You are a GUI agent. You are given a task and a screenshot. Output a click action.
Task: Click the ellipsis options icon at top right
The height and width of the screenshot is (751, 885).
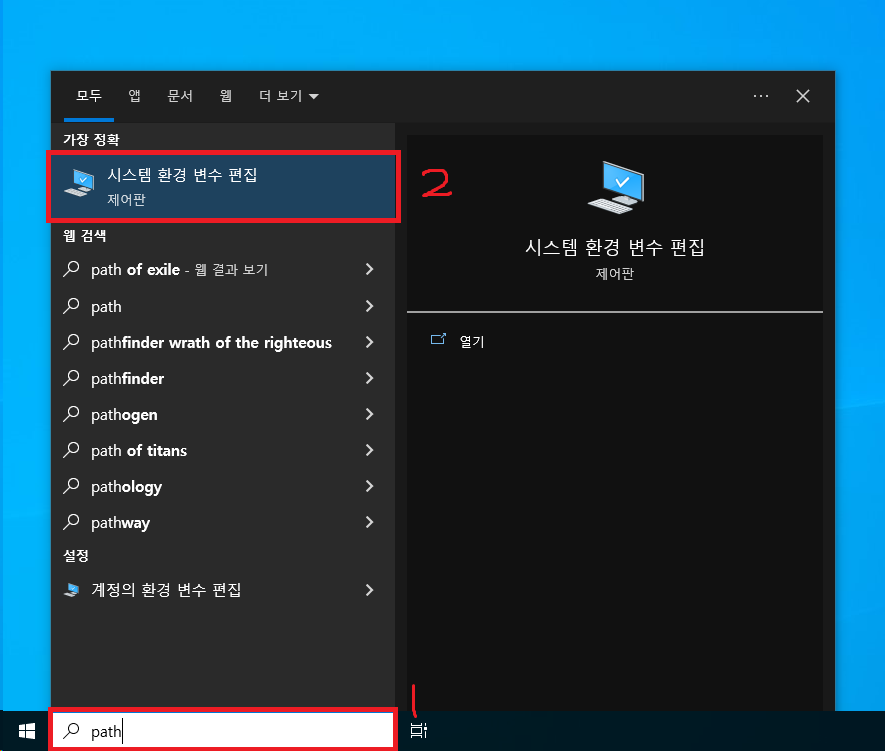(761, 96)
